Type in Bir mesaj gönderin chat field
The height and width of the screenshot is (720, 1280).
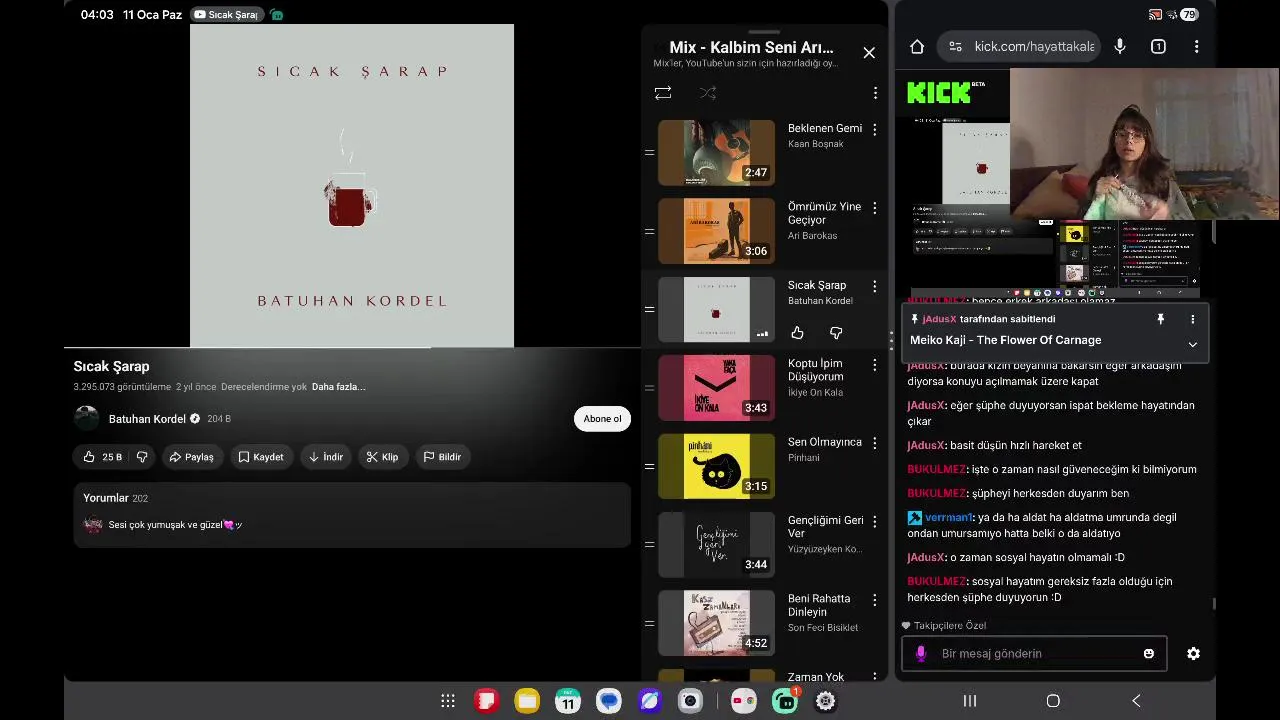(x=1035, y=653)
